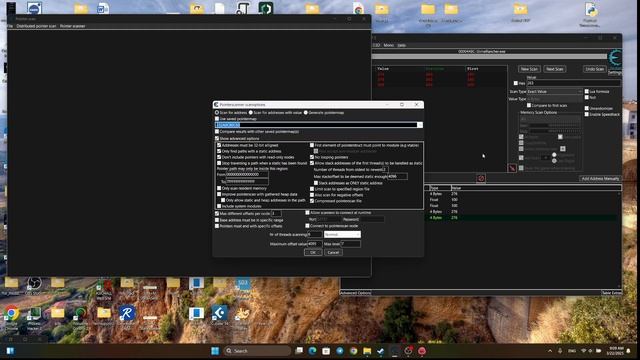
Task: Toggle Show advanced options checkbox
Action: pyautogui.click(x=217, y=138)
